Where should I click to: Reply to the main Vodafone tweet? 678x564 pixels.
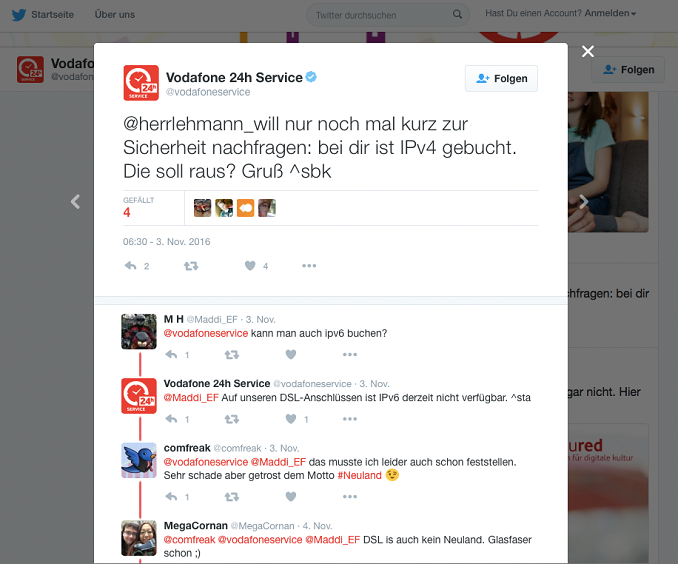point(131,266)
